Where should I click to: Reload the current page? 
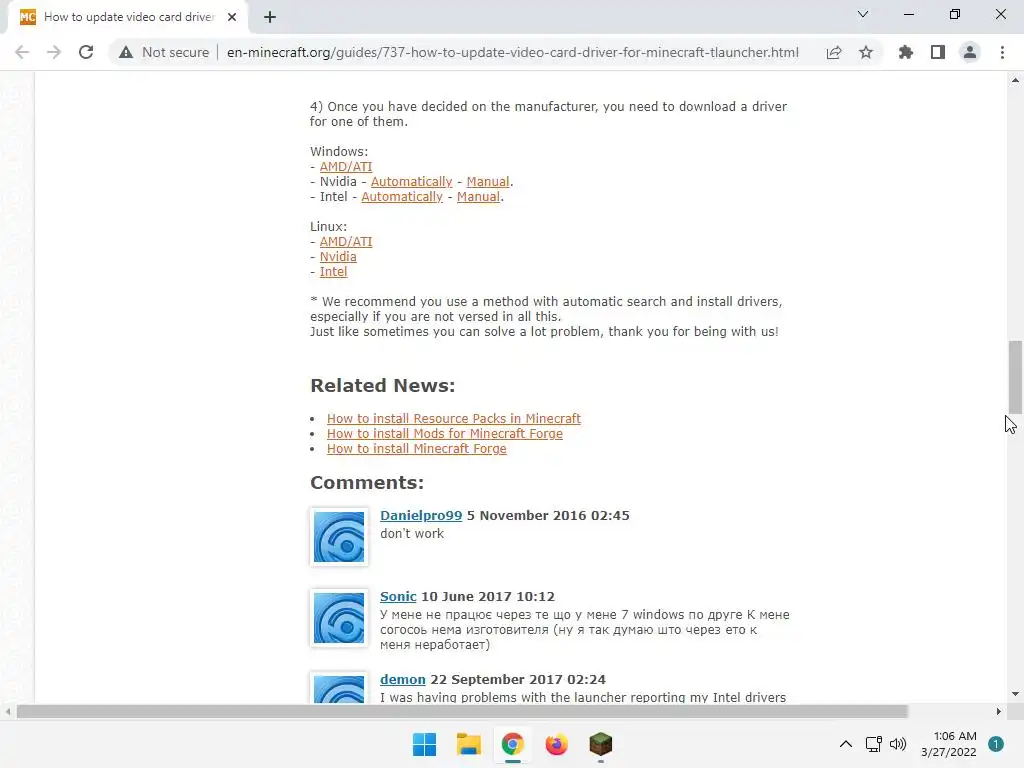(86, 52)
